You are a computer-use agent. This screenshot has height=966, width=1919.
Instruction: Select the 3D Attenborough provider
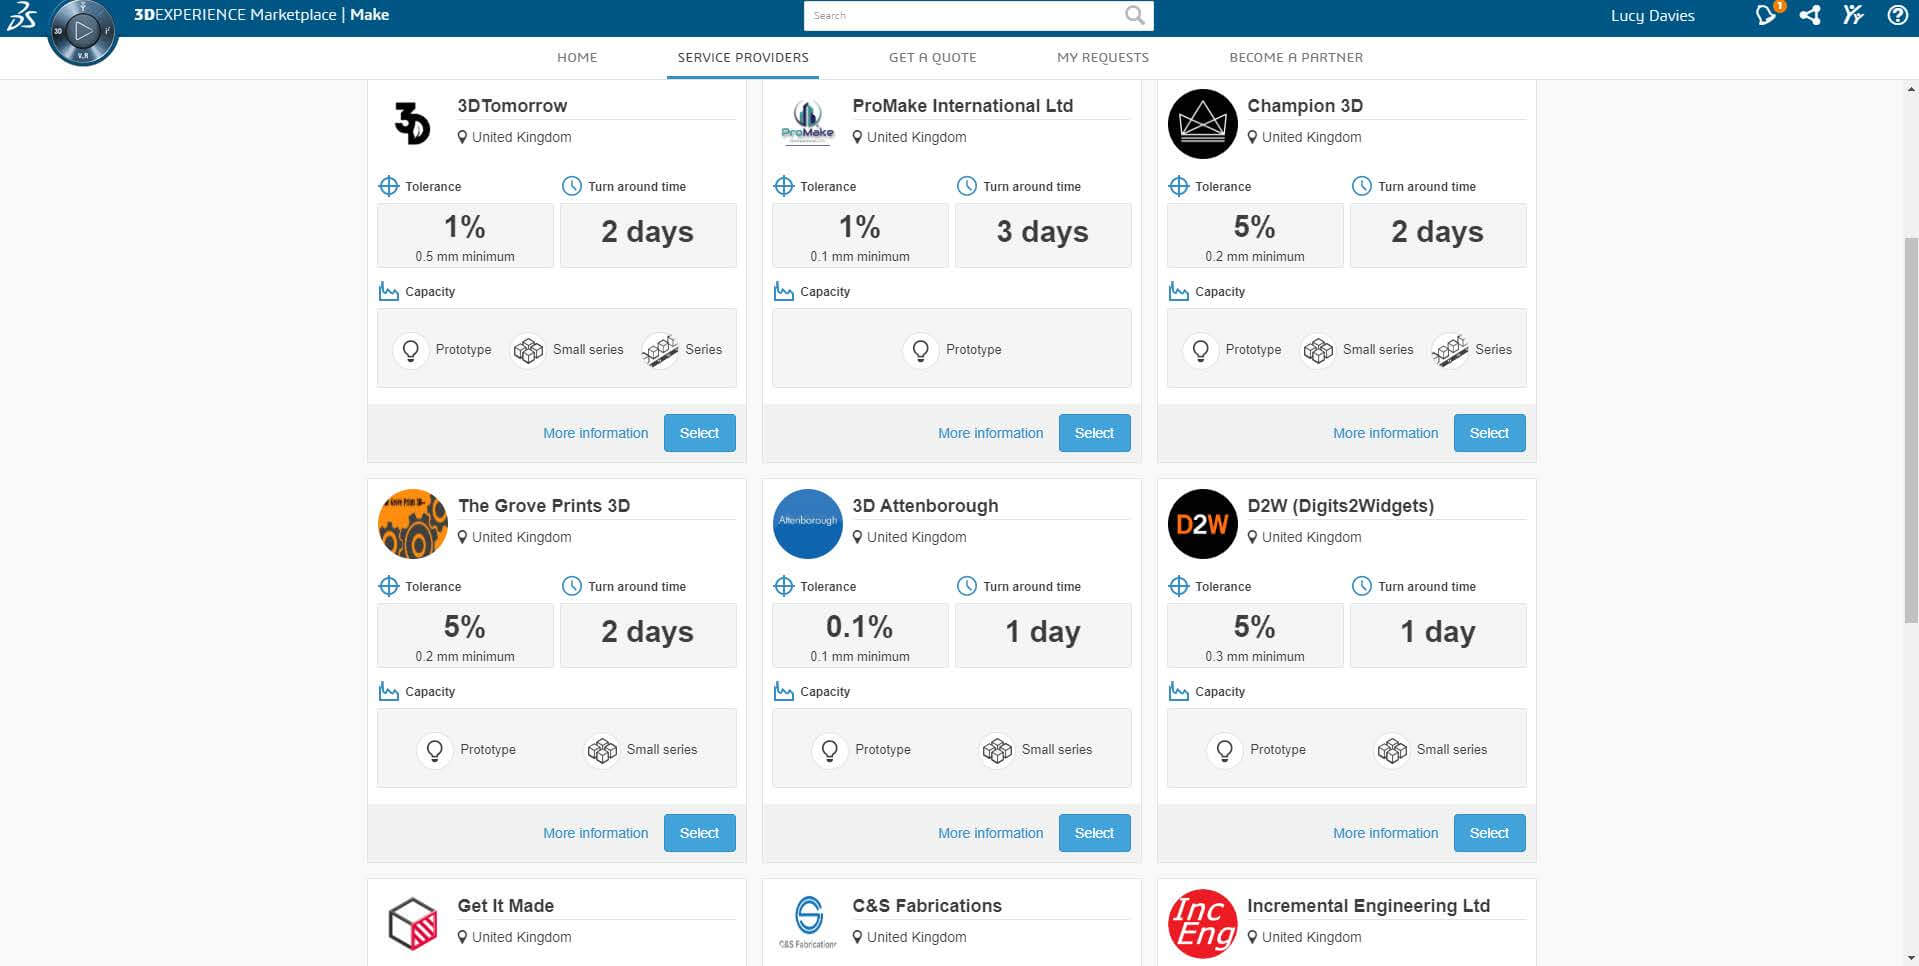1095,833
